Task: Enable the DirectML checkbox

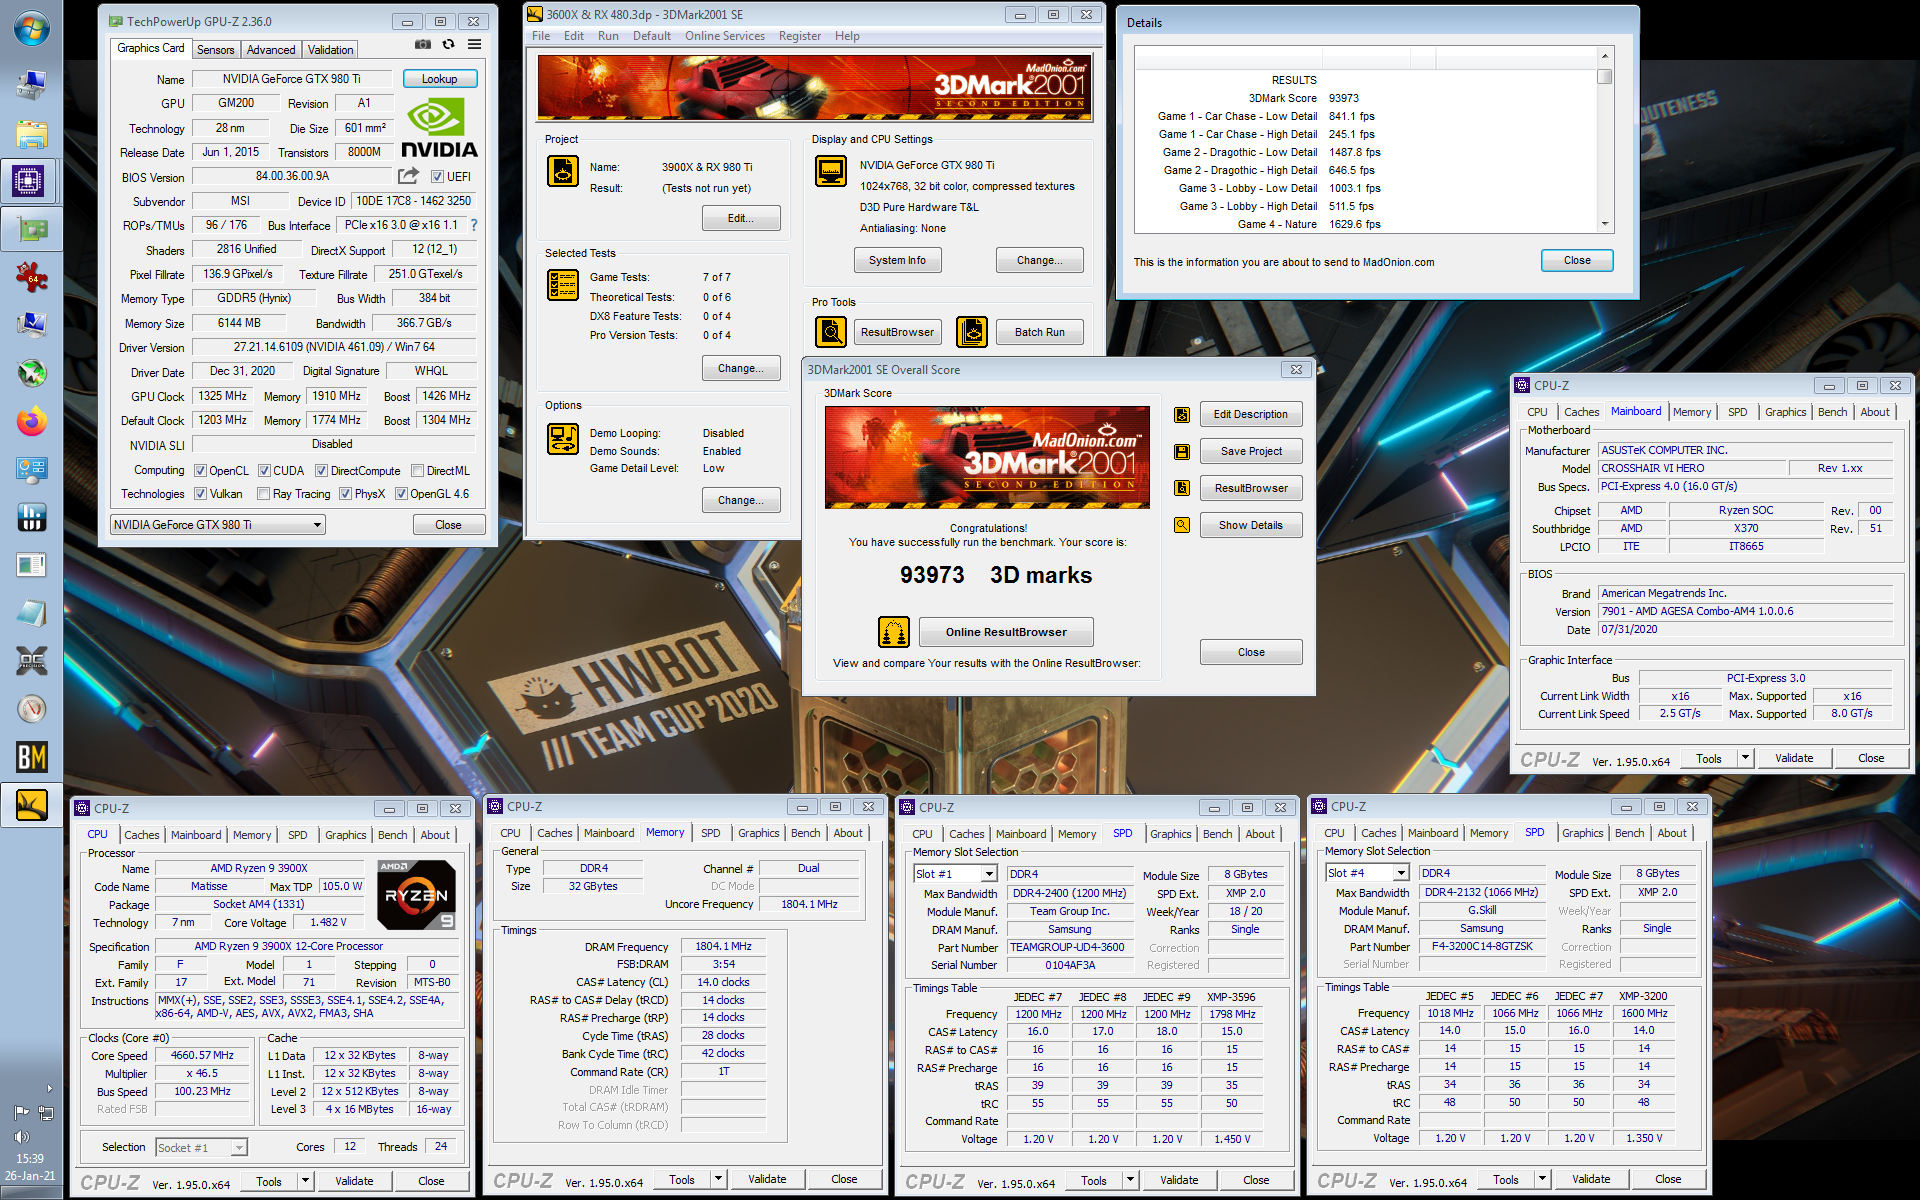Action: click(417, 471)
